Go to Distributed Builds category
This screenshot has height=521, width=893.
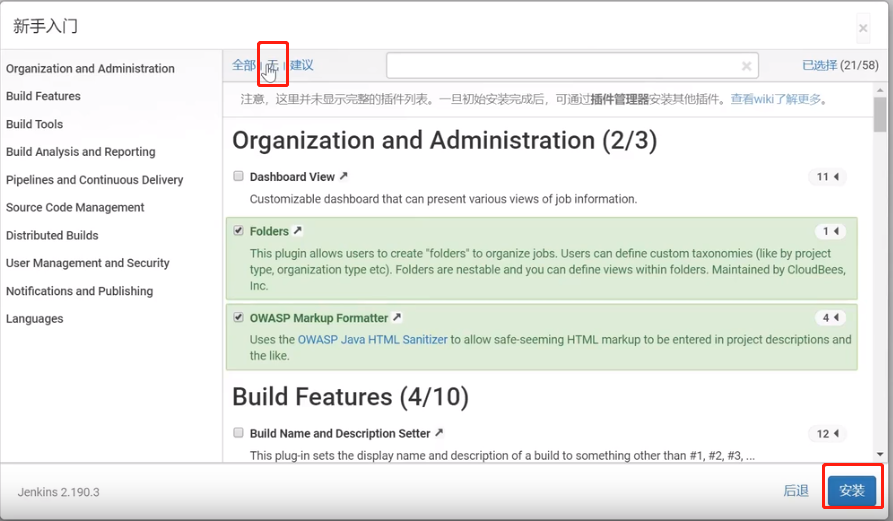click(52, 235)
